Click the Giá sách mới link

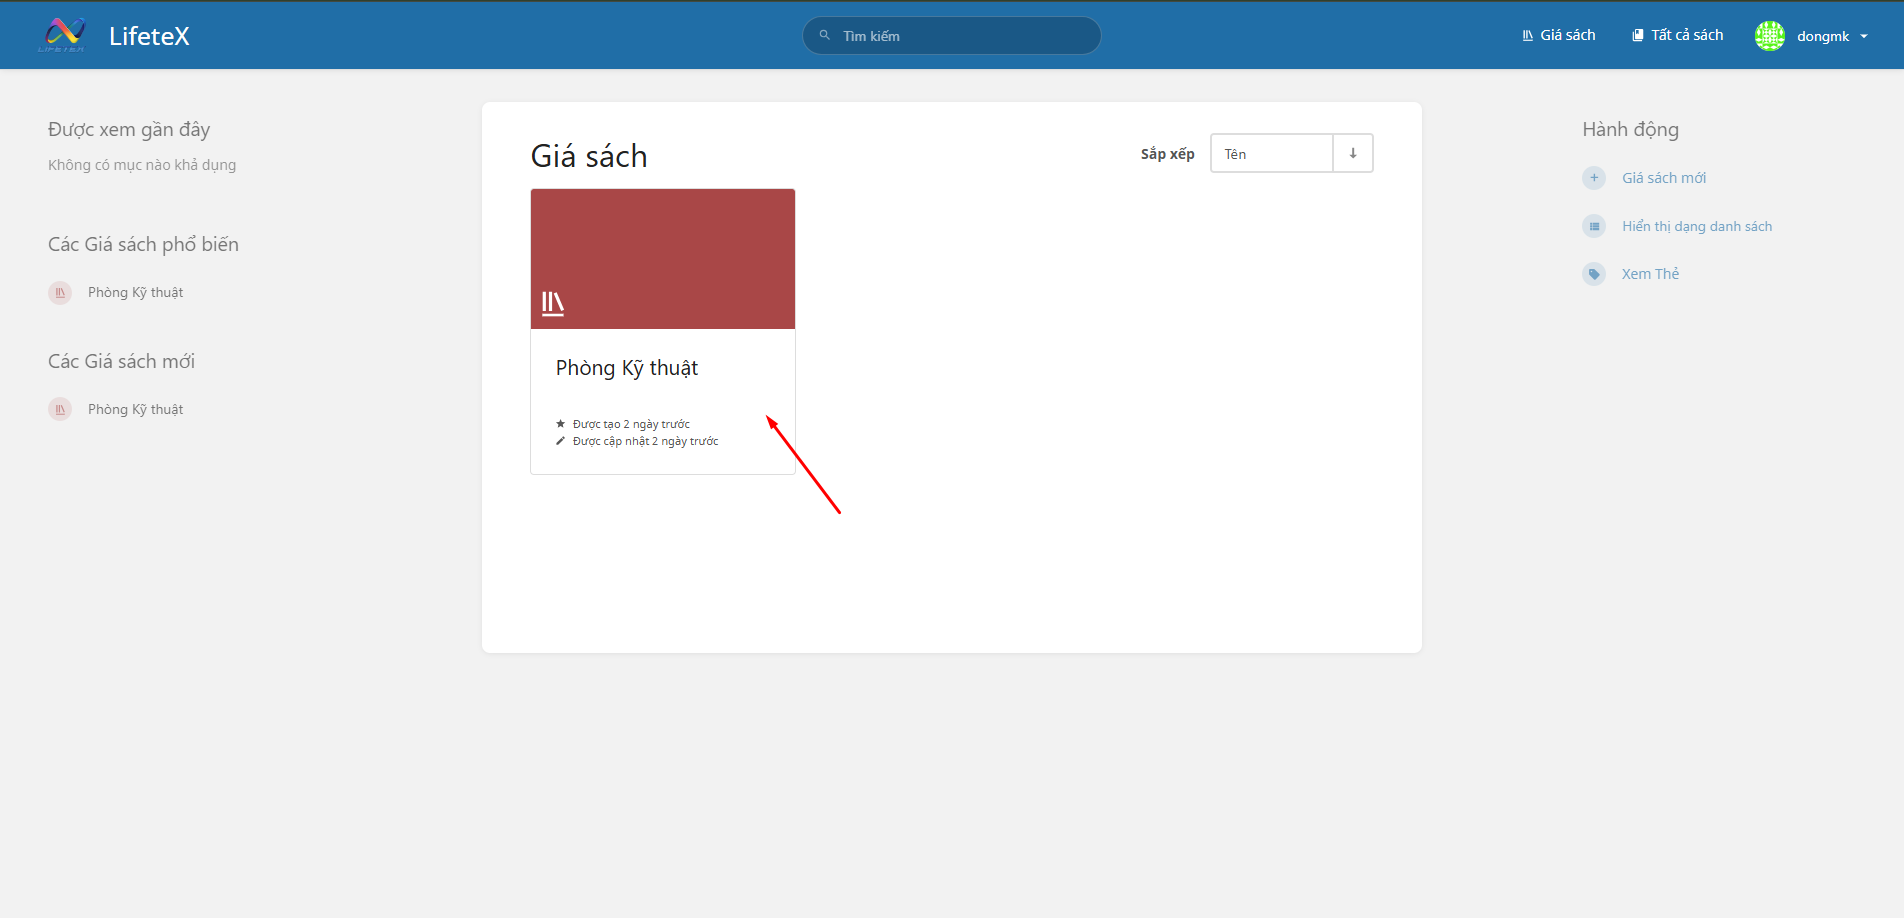(1664, 178)
